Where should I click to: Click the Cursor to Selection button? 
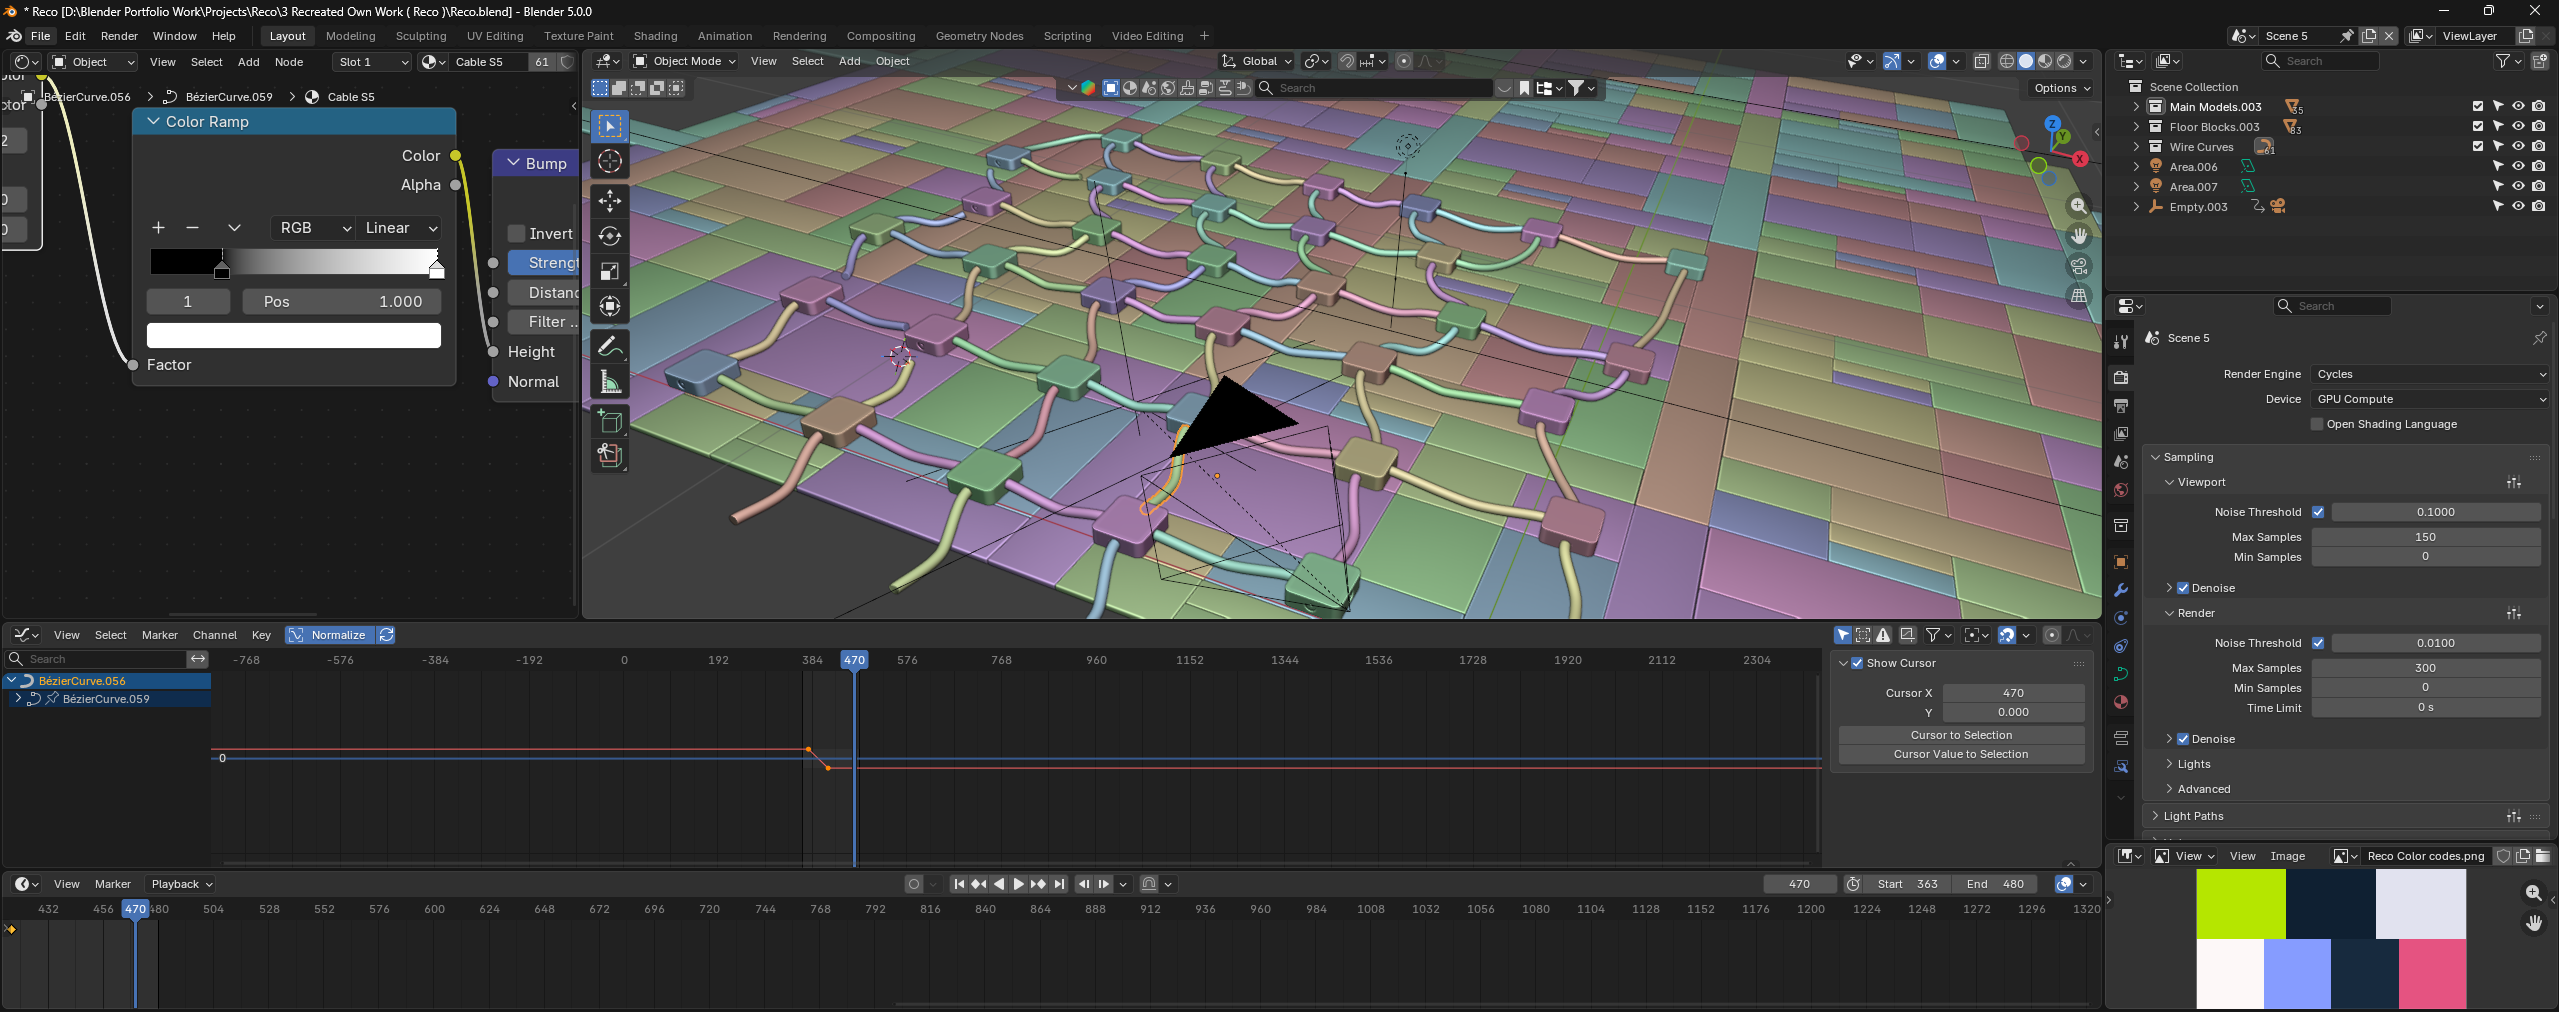tap(1961, 735)
